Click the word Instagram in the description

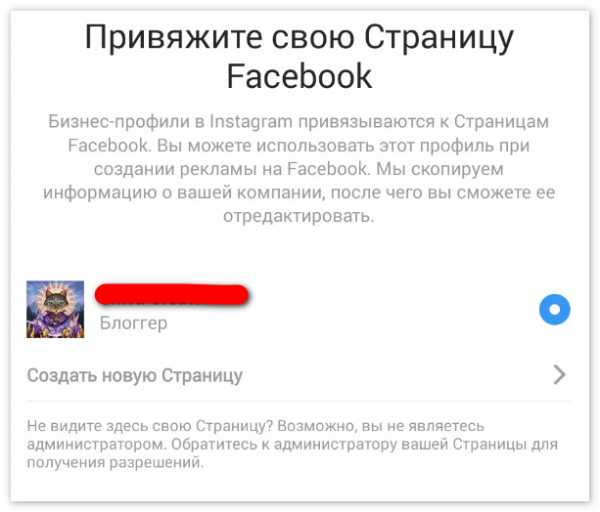tap(251, 122)
